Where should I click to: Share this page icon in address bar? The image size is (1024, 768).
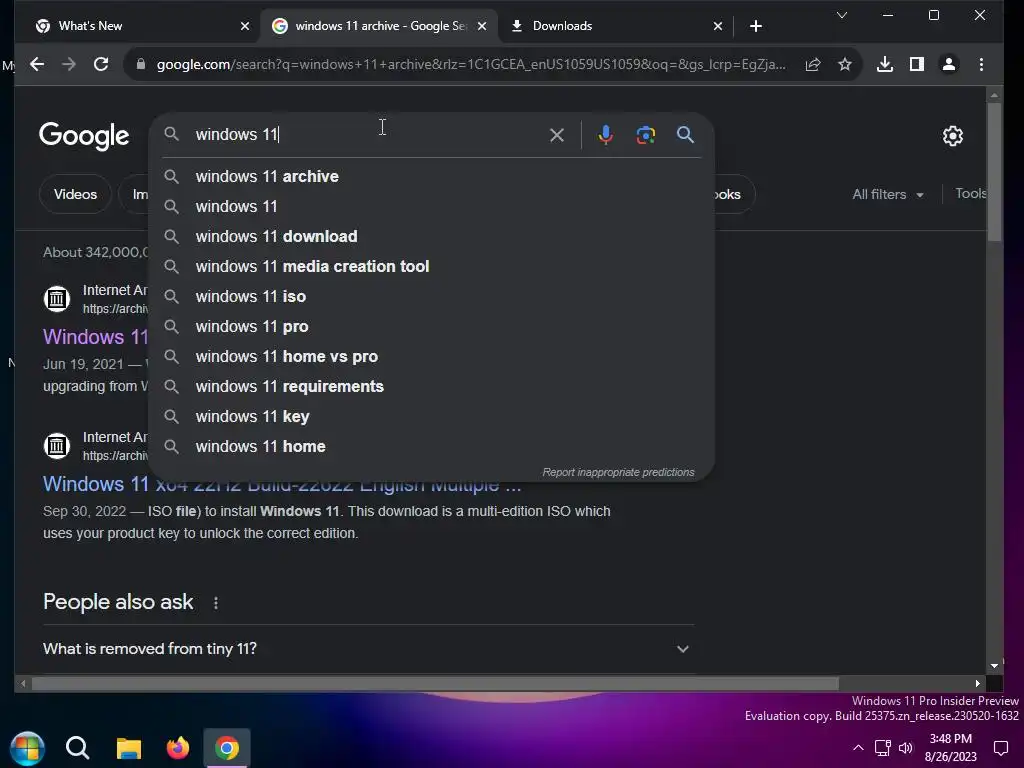point(813,64)
